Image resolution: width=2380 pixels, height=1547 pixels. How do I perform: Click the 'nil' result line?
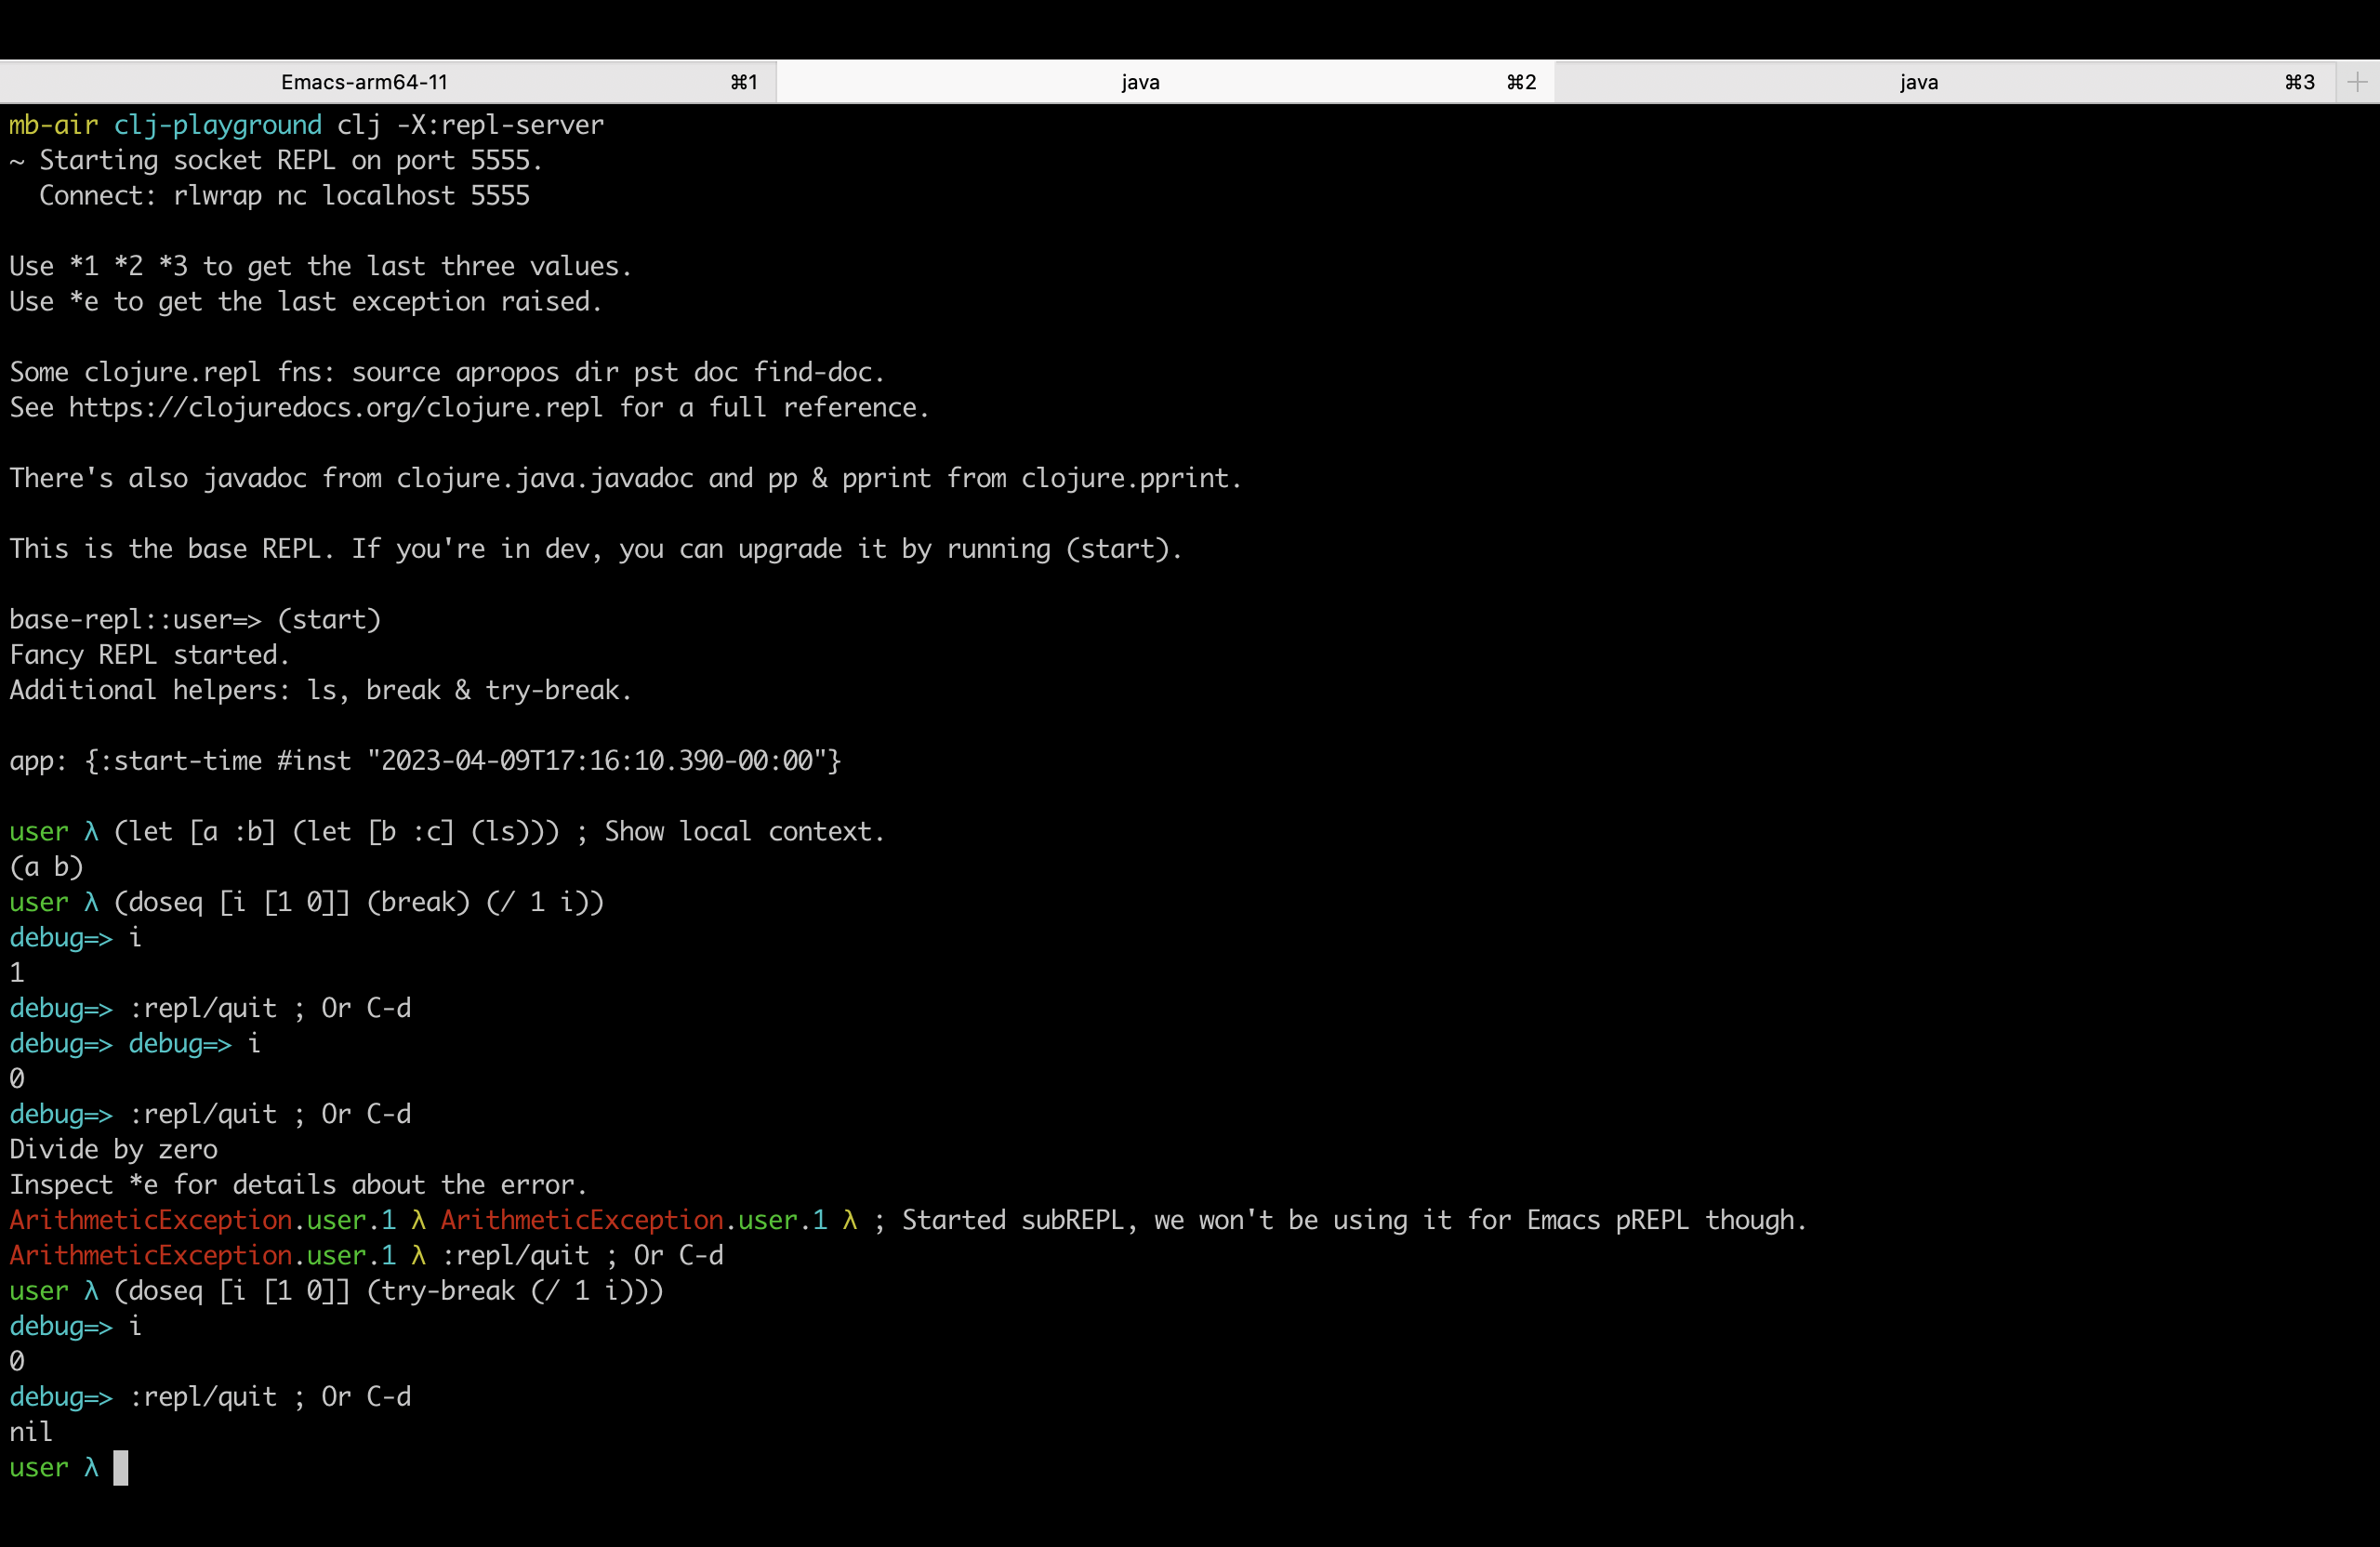[x=31, y=1432]
